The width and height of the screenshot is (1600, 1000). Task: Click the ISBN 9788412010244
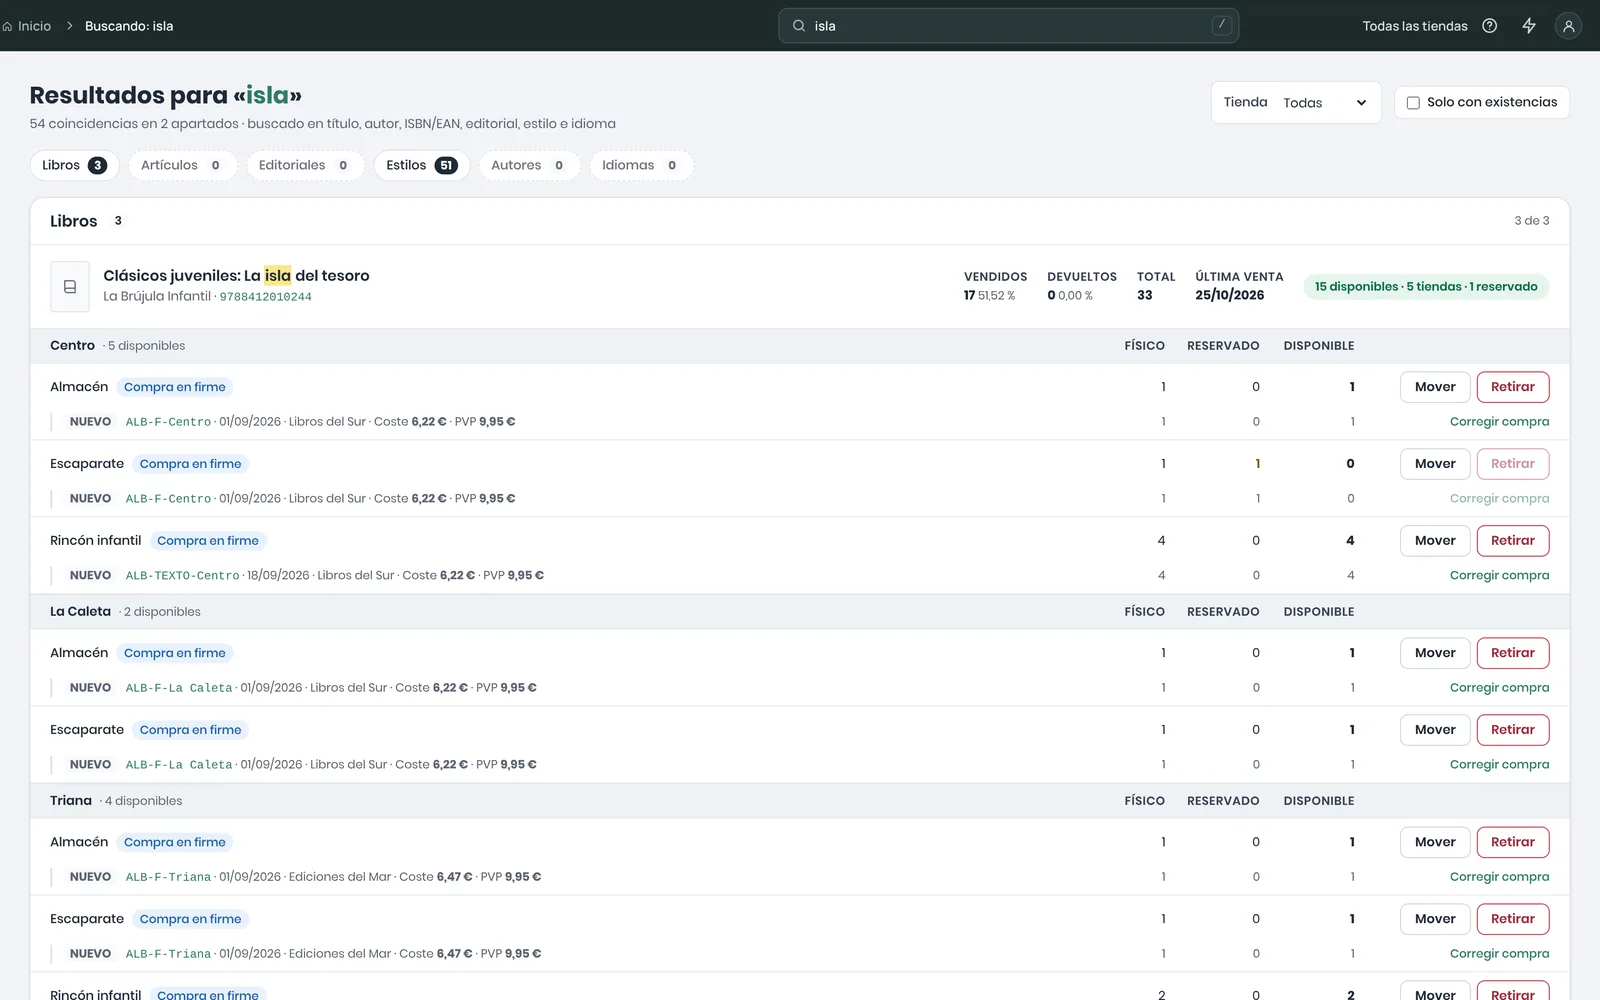tap(265, 297)
